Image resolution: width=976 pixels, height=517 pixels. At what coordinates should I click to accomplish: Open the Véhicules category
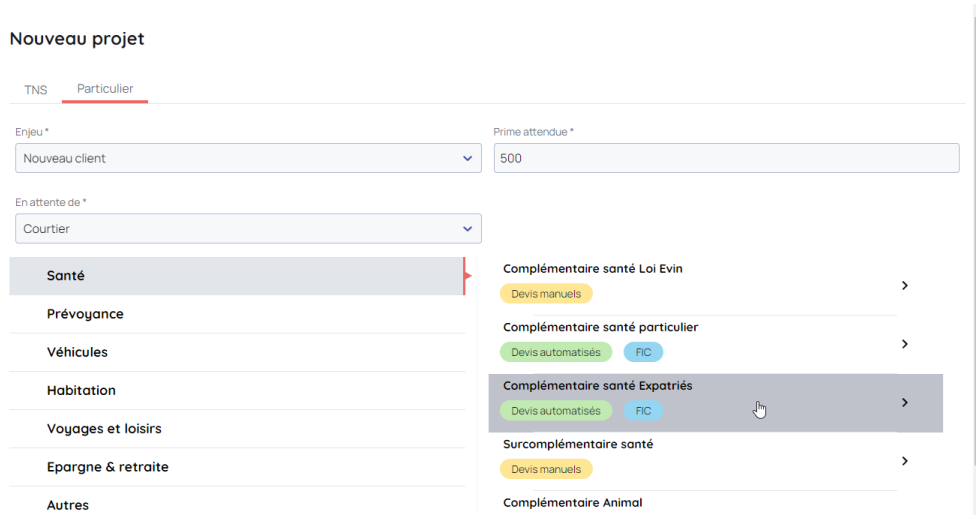236,352
